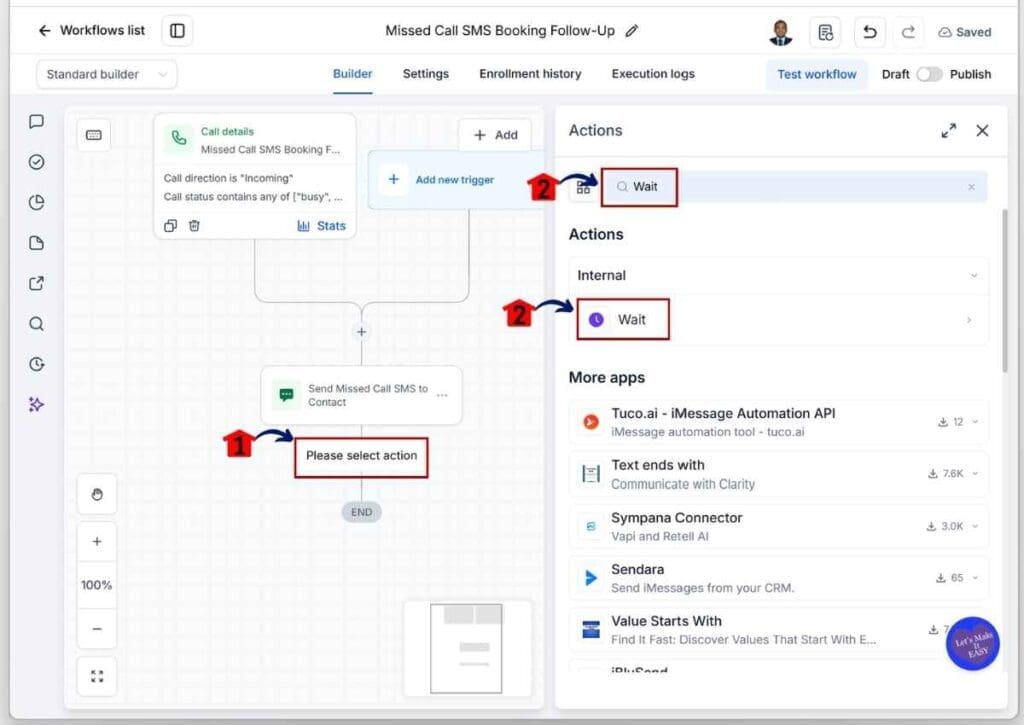Delete the Call details trigger via trash icon
The width and height of the screenshot is (1024, 725).
[x=194, y=225]
